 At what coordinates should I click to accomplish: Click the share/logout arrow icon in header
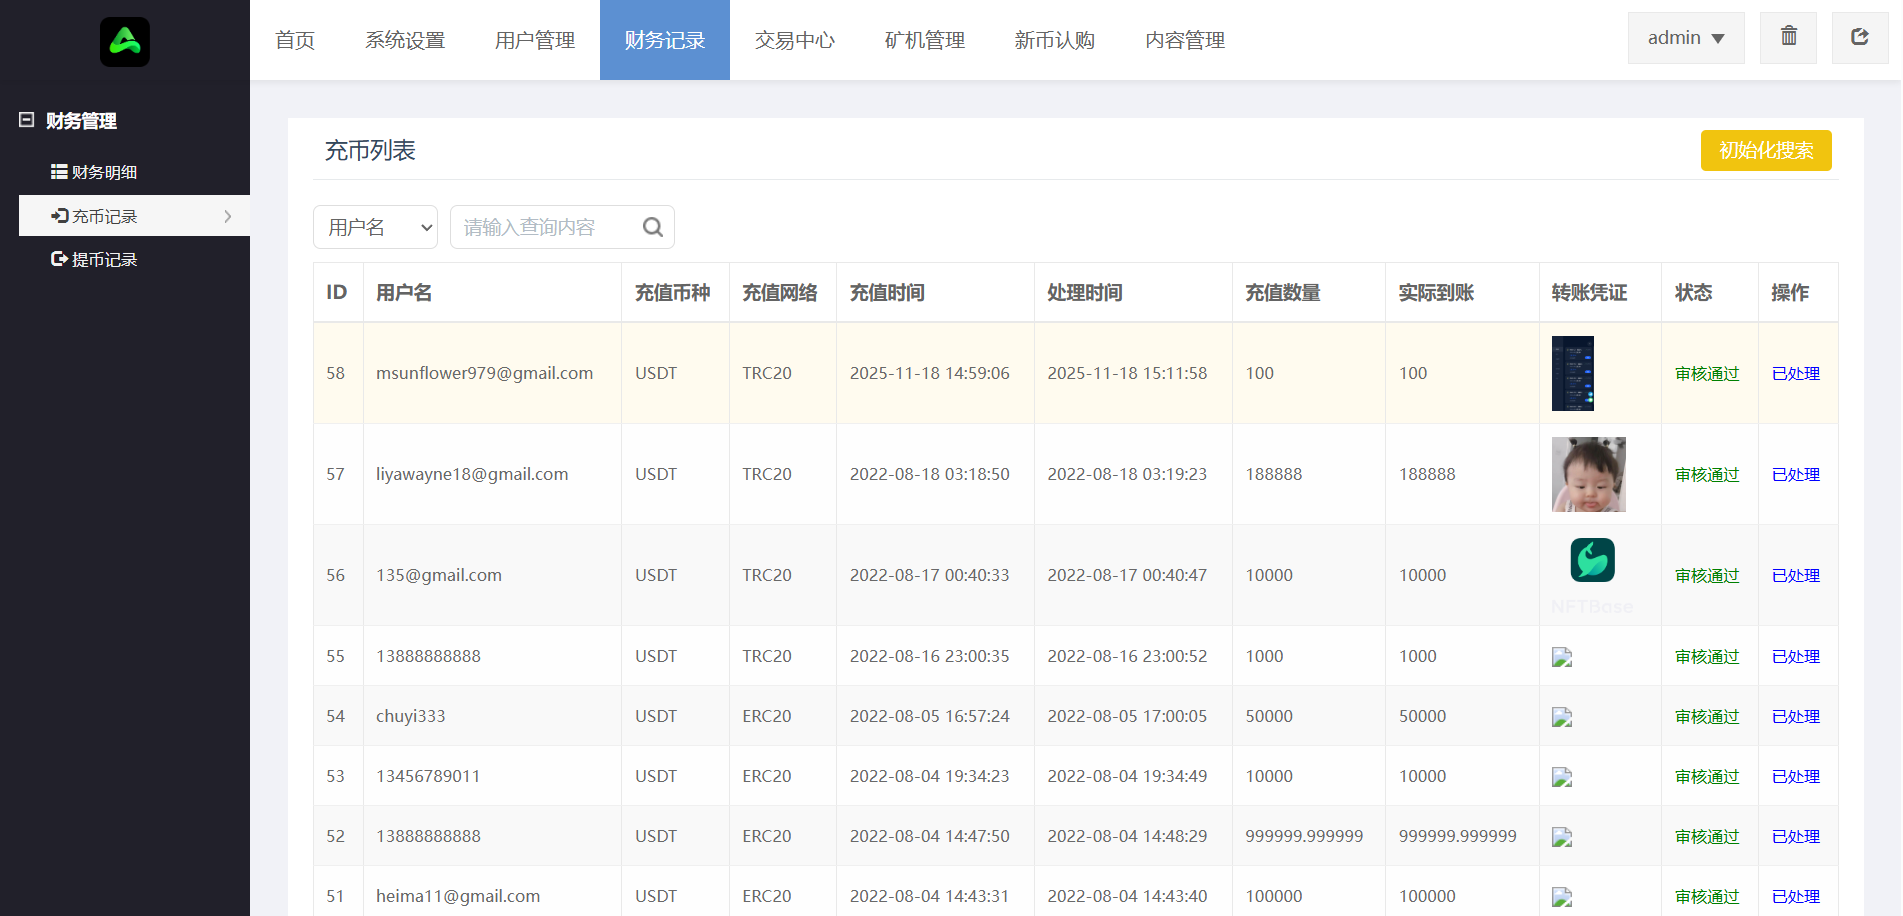click(1859, 37)
